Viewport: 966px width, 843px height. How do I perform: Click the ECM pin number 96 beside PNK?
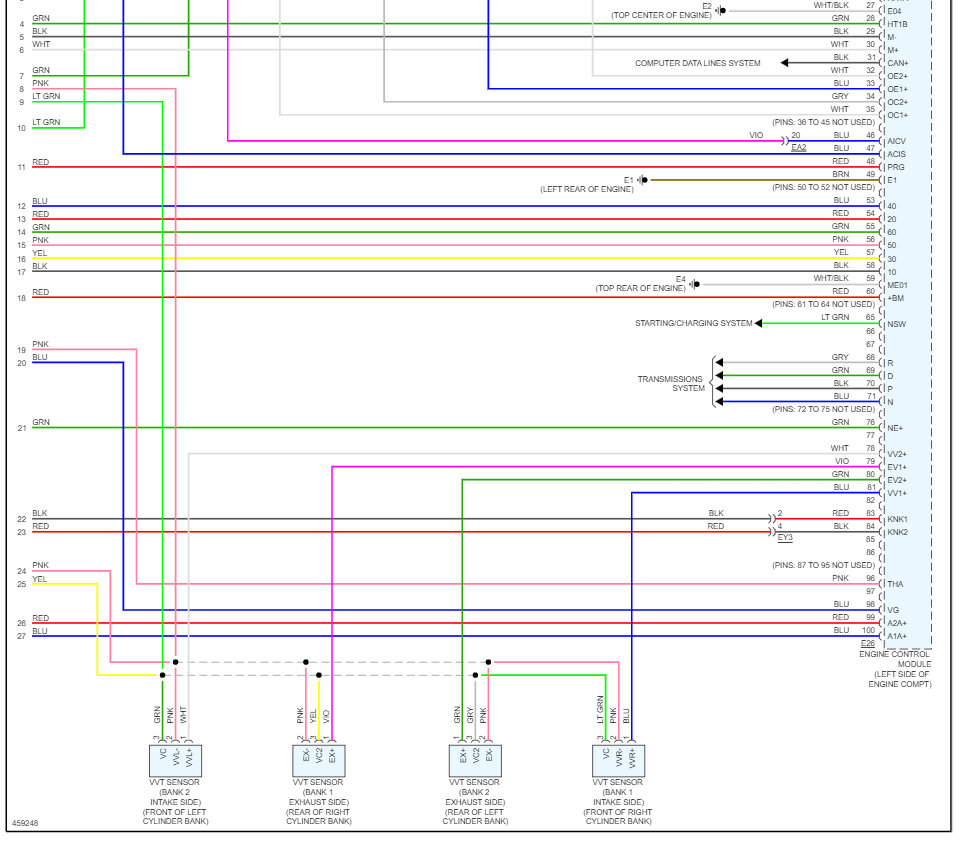(x=871, y=578)
